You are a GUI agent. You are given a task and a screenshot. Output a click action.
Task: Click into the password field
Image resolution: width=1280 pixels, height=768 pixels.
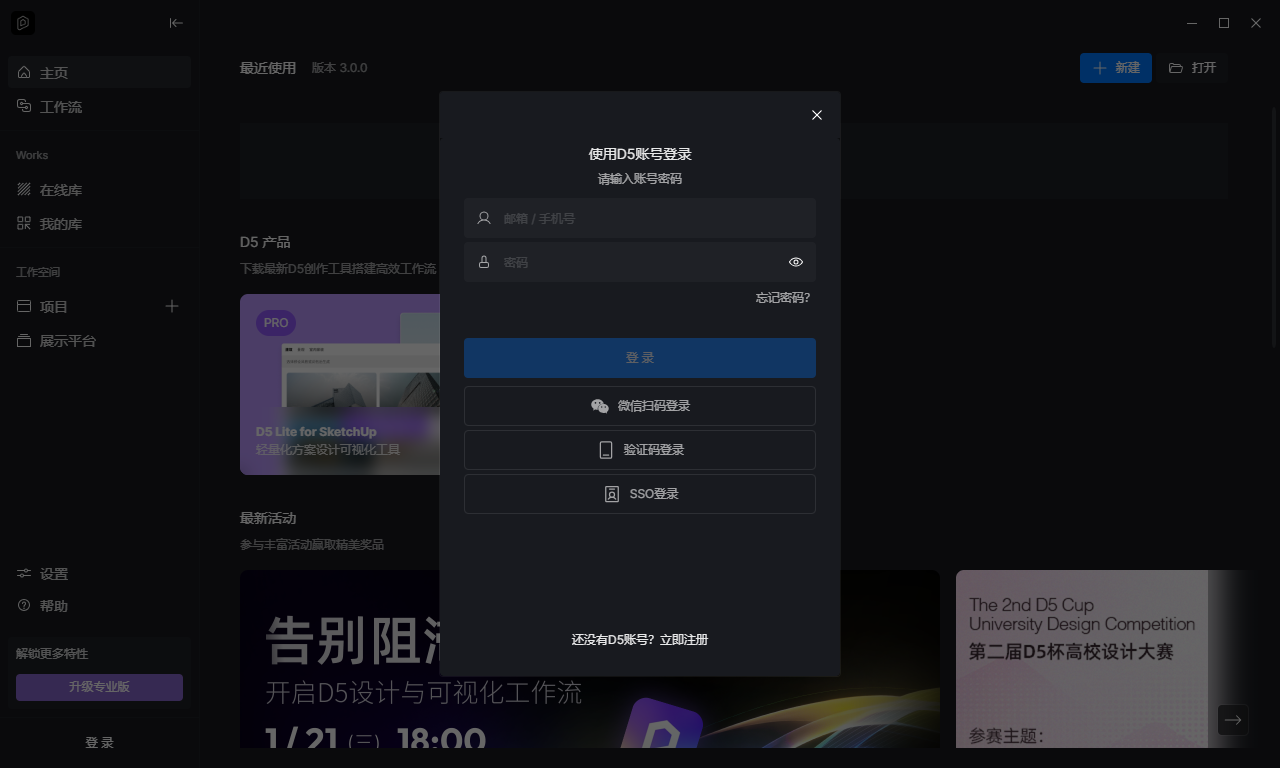[x=640, y=262]
